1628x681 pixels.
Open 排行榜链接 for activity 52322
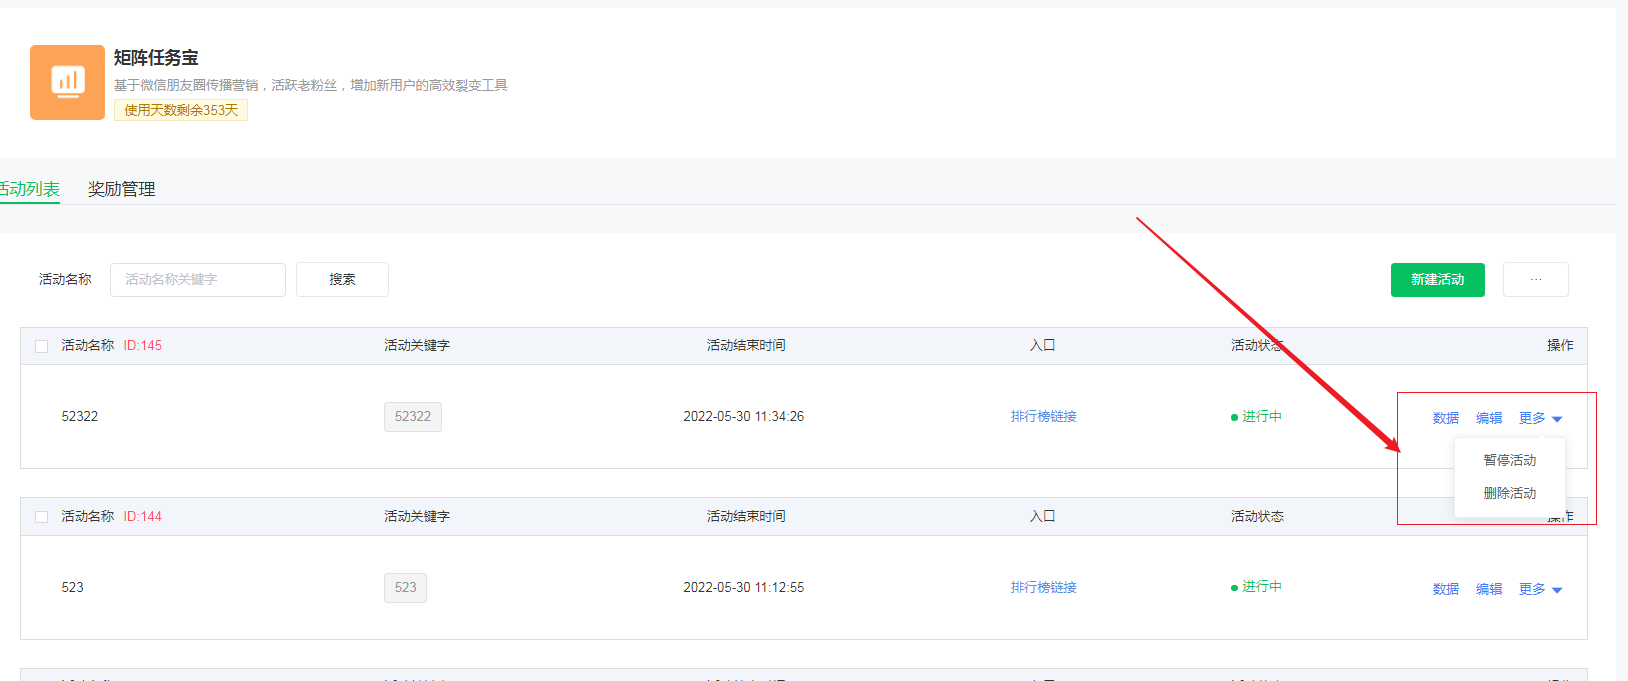(1043, 417)
